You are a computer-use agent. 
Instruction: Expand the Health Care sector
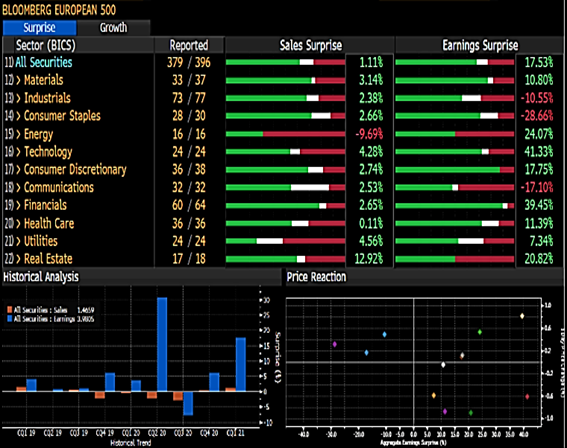click(19, 223)
